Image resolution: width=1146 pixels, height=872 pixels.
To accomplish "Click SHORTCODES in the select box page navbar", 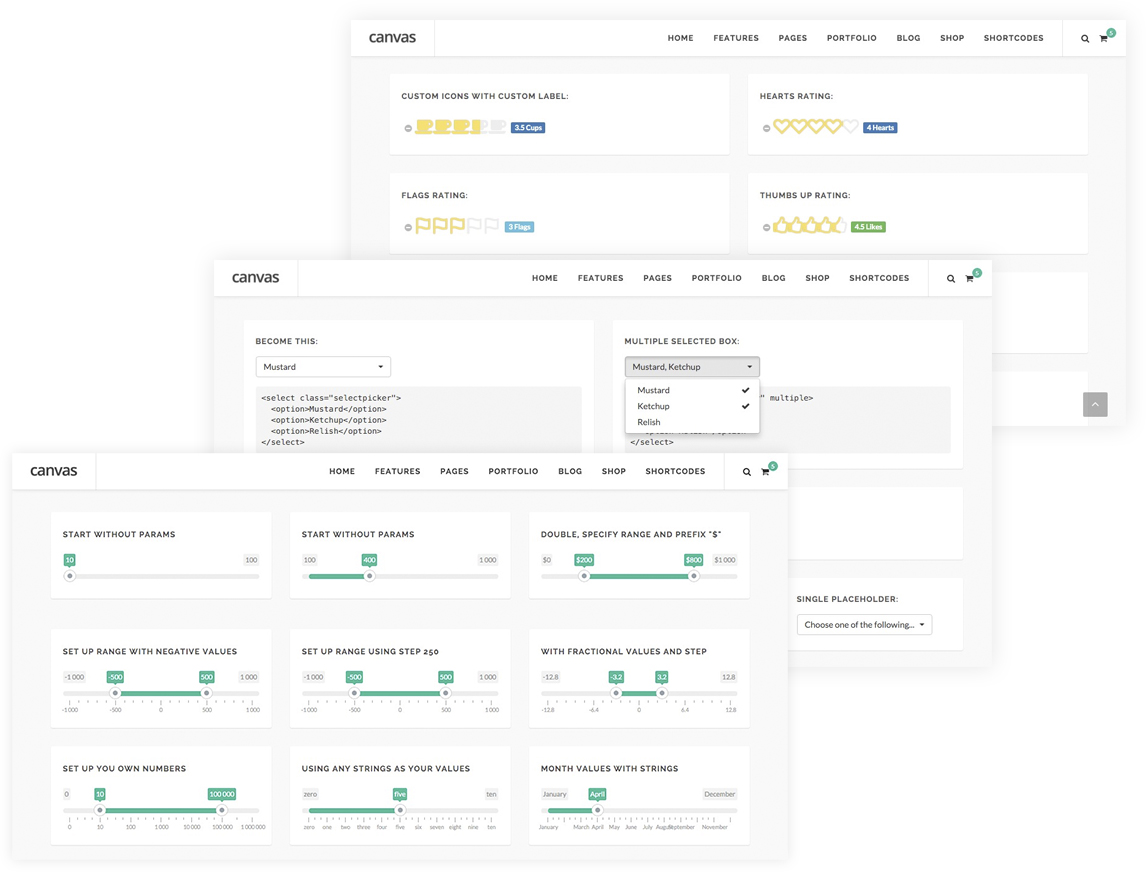I will (x=879, y=278).
